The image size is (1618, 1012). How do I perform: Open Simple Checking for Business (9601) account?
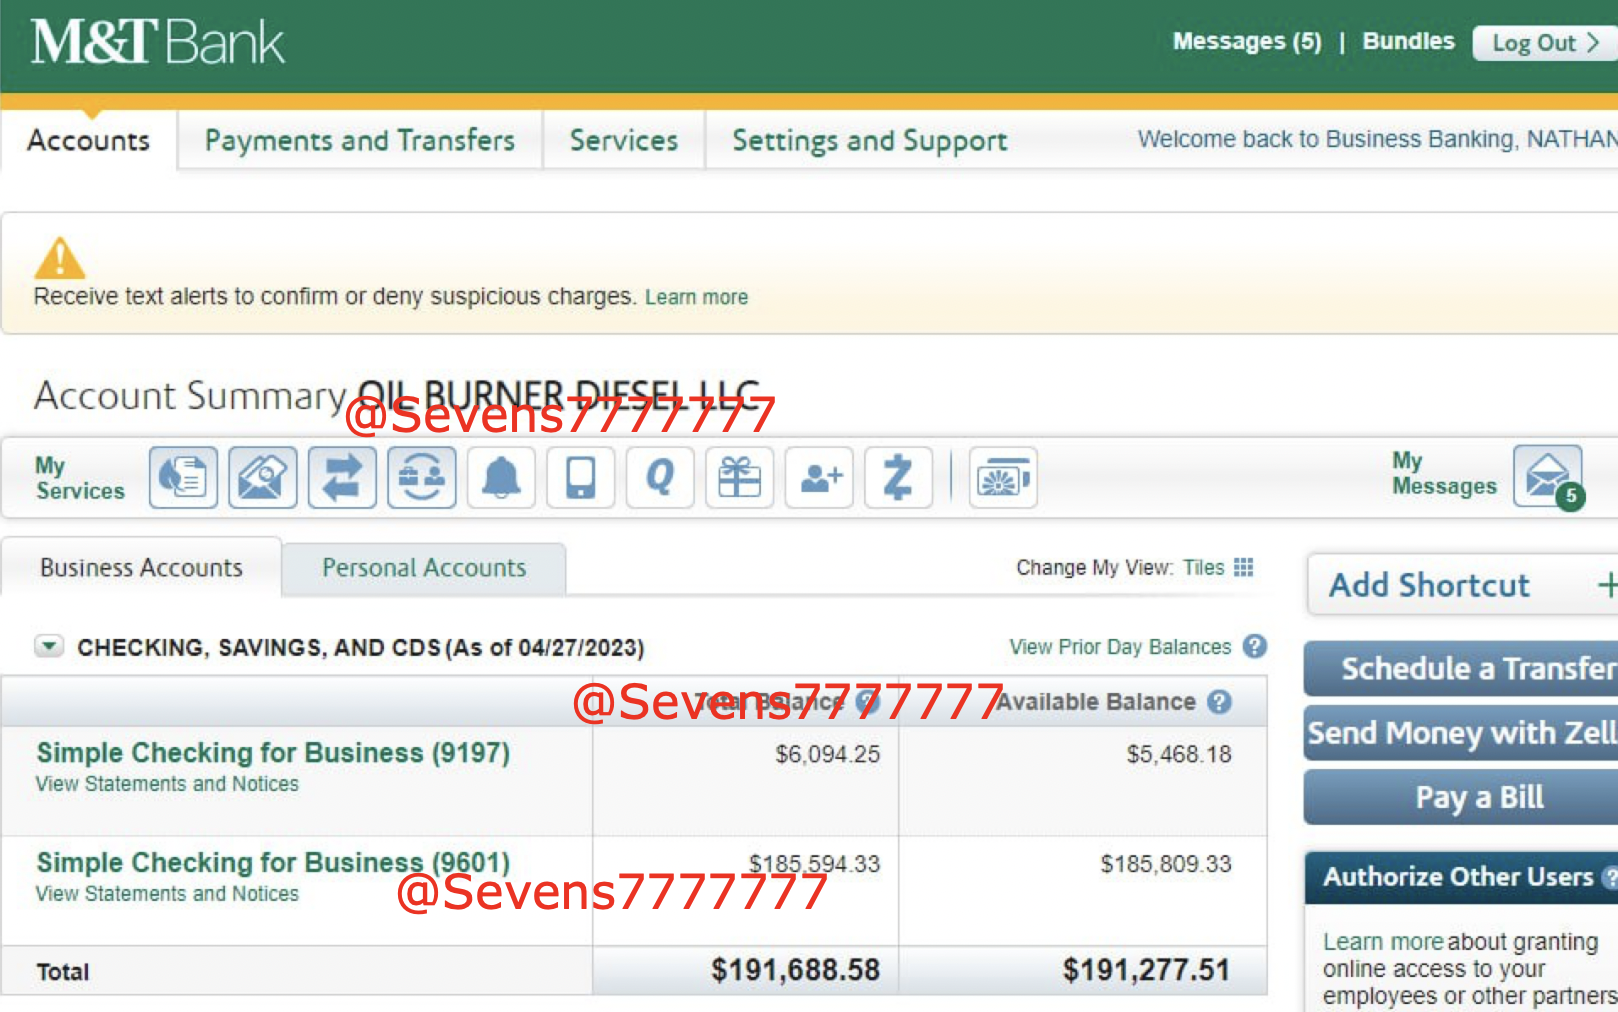273,862
